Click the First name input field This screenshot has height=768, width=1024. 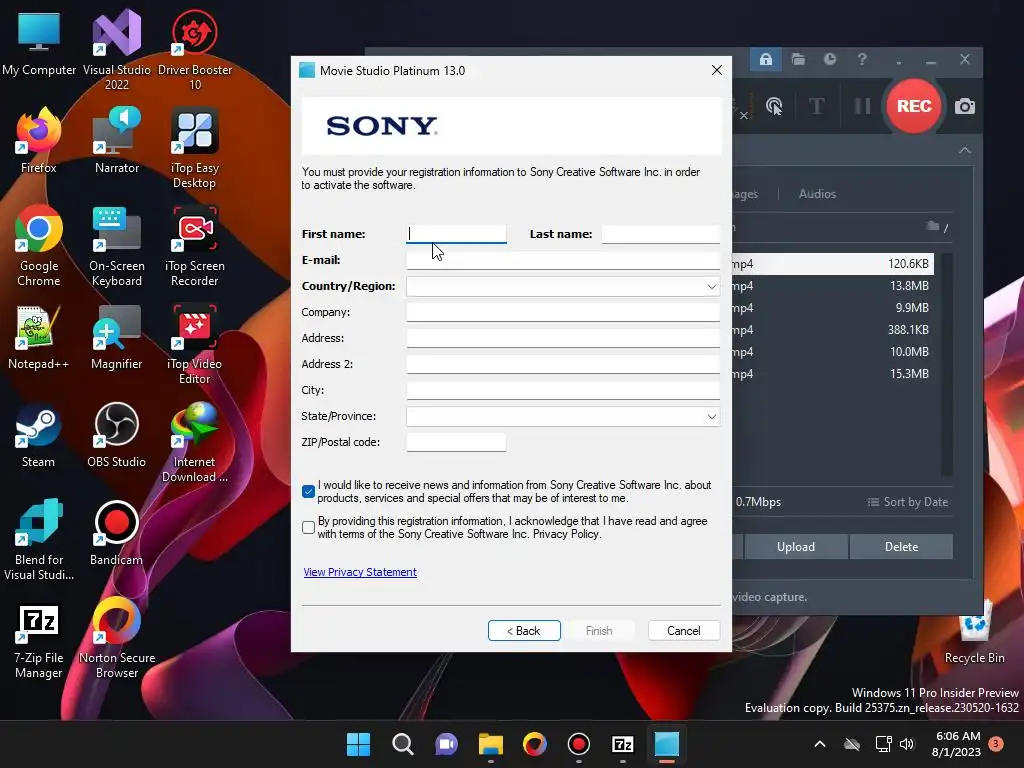point(456,234)
